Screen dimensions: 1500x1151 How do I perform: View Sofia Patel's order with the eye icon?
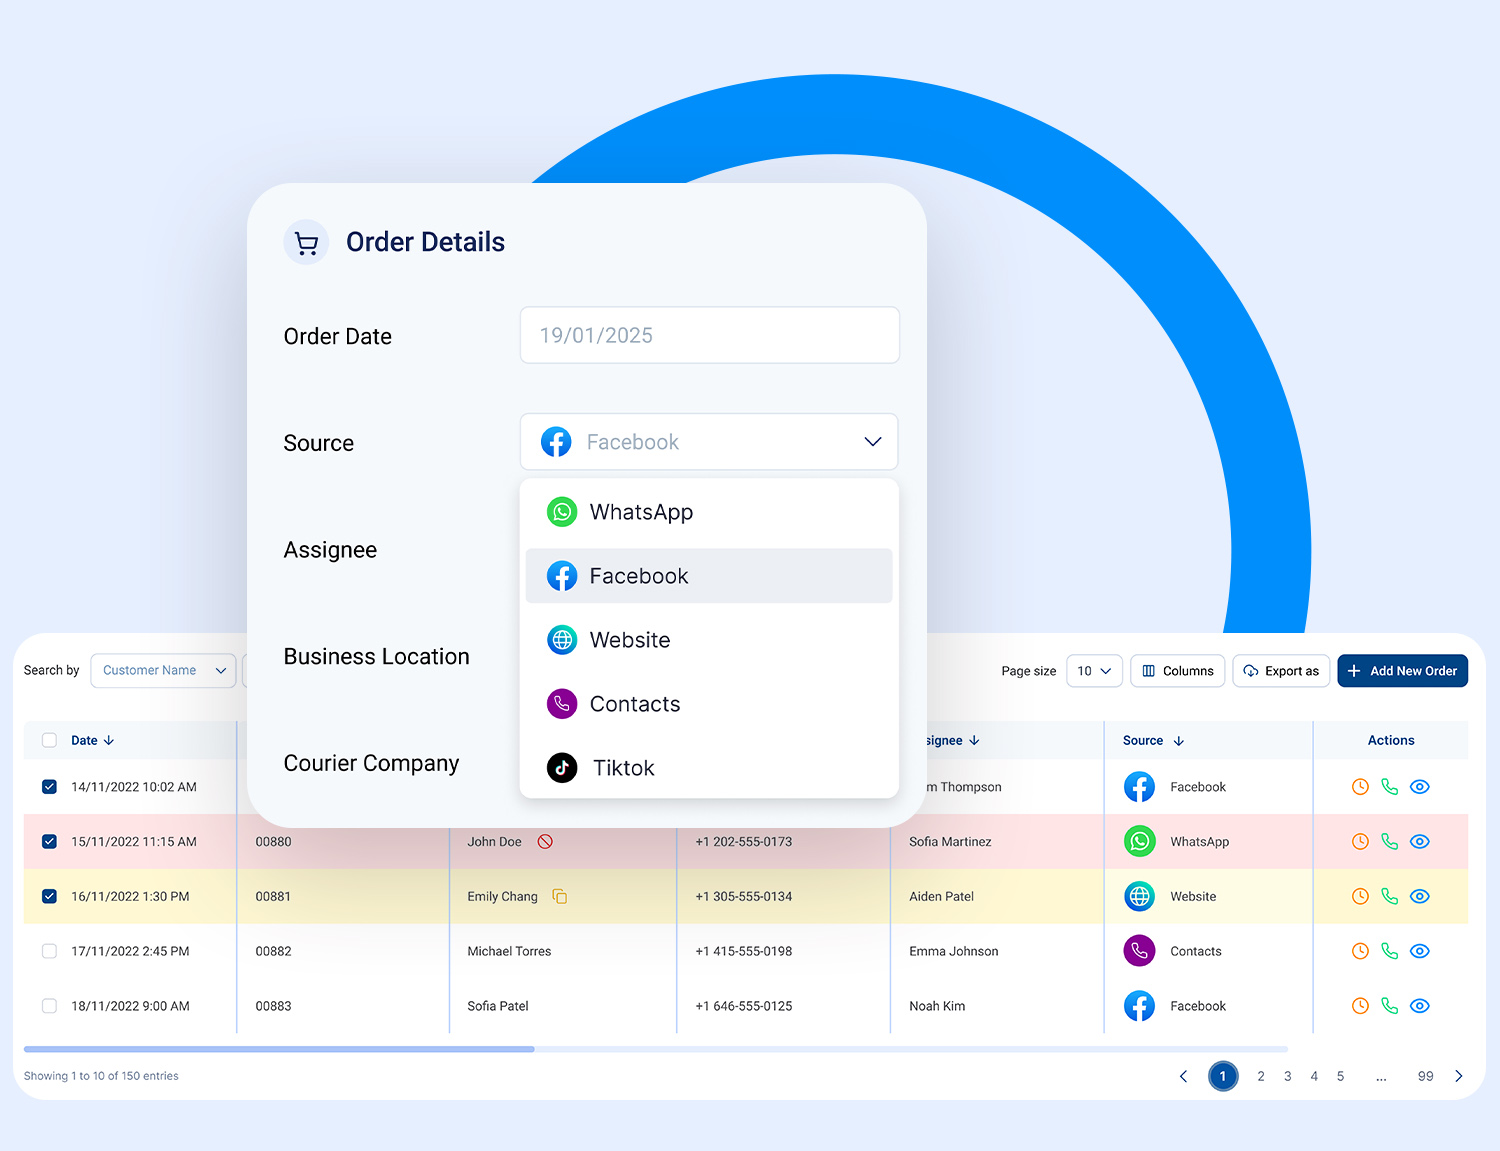(x=1420, y=1006)
